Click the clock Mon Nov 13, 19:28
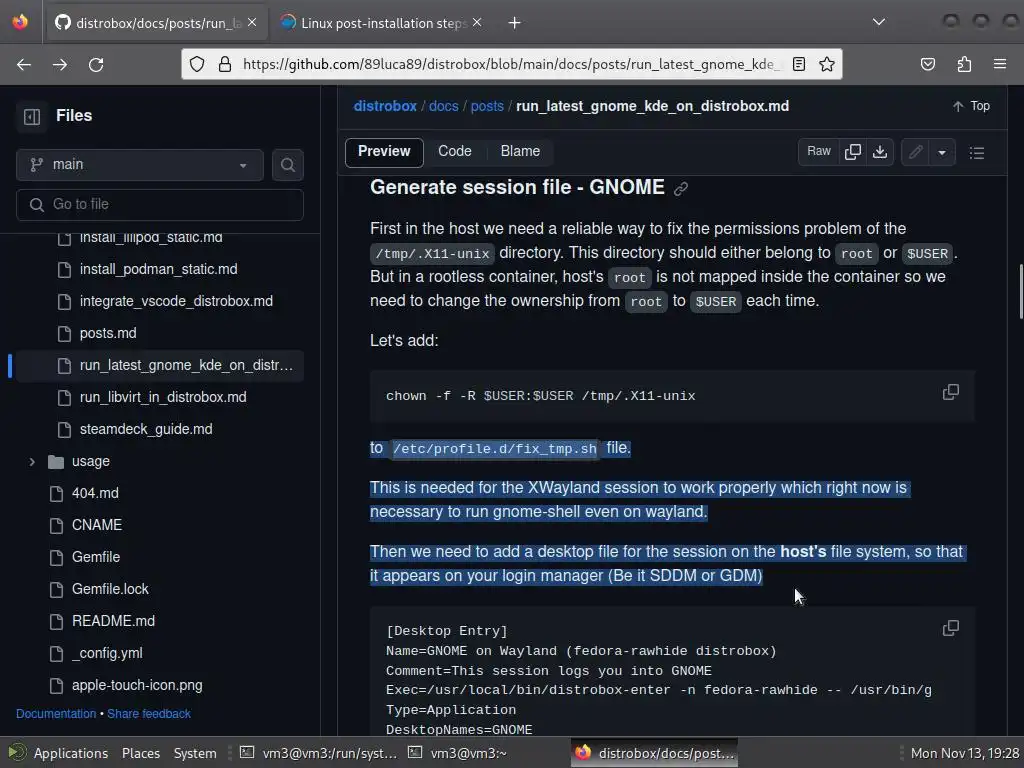The height and width of the screenshot is (768, 1024). (965, 753)
